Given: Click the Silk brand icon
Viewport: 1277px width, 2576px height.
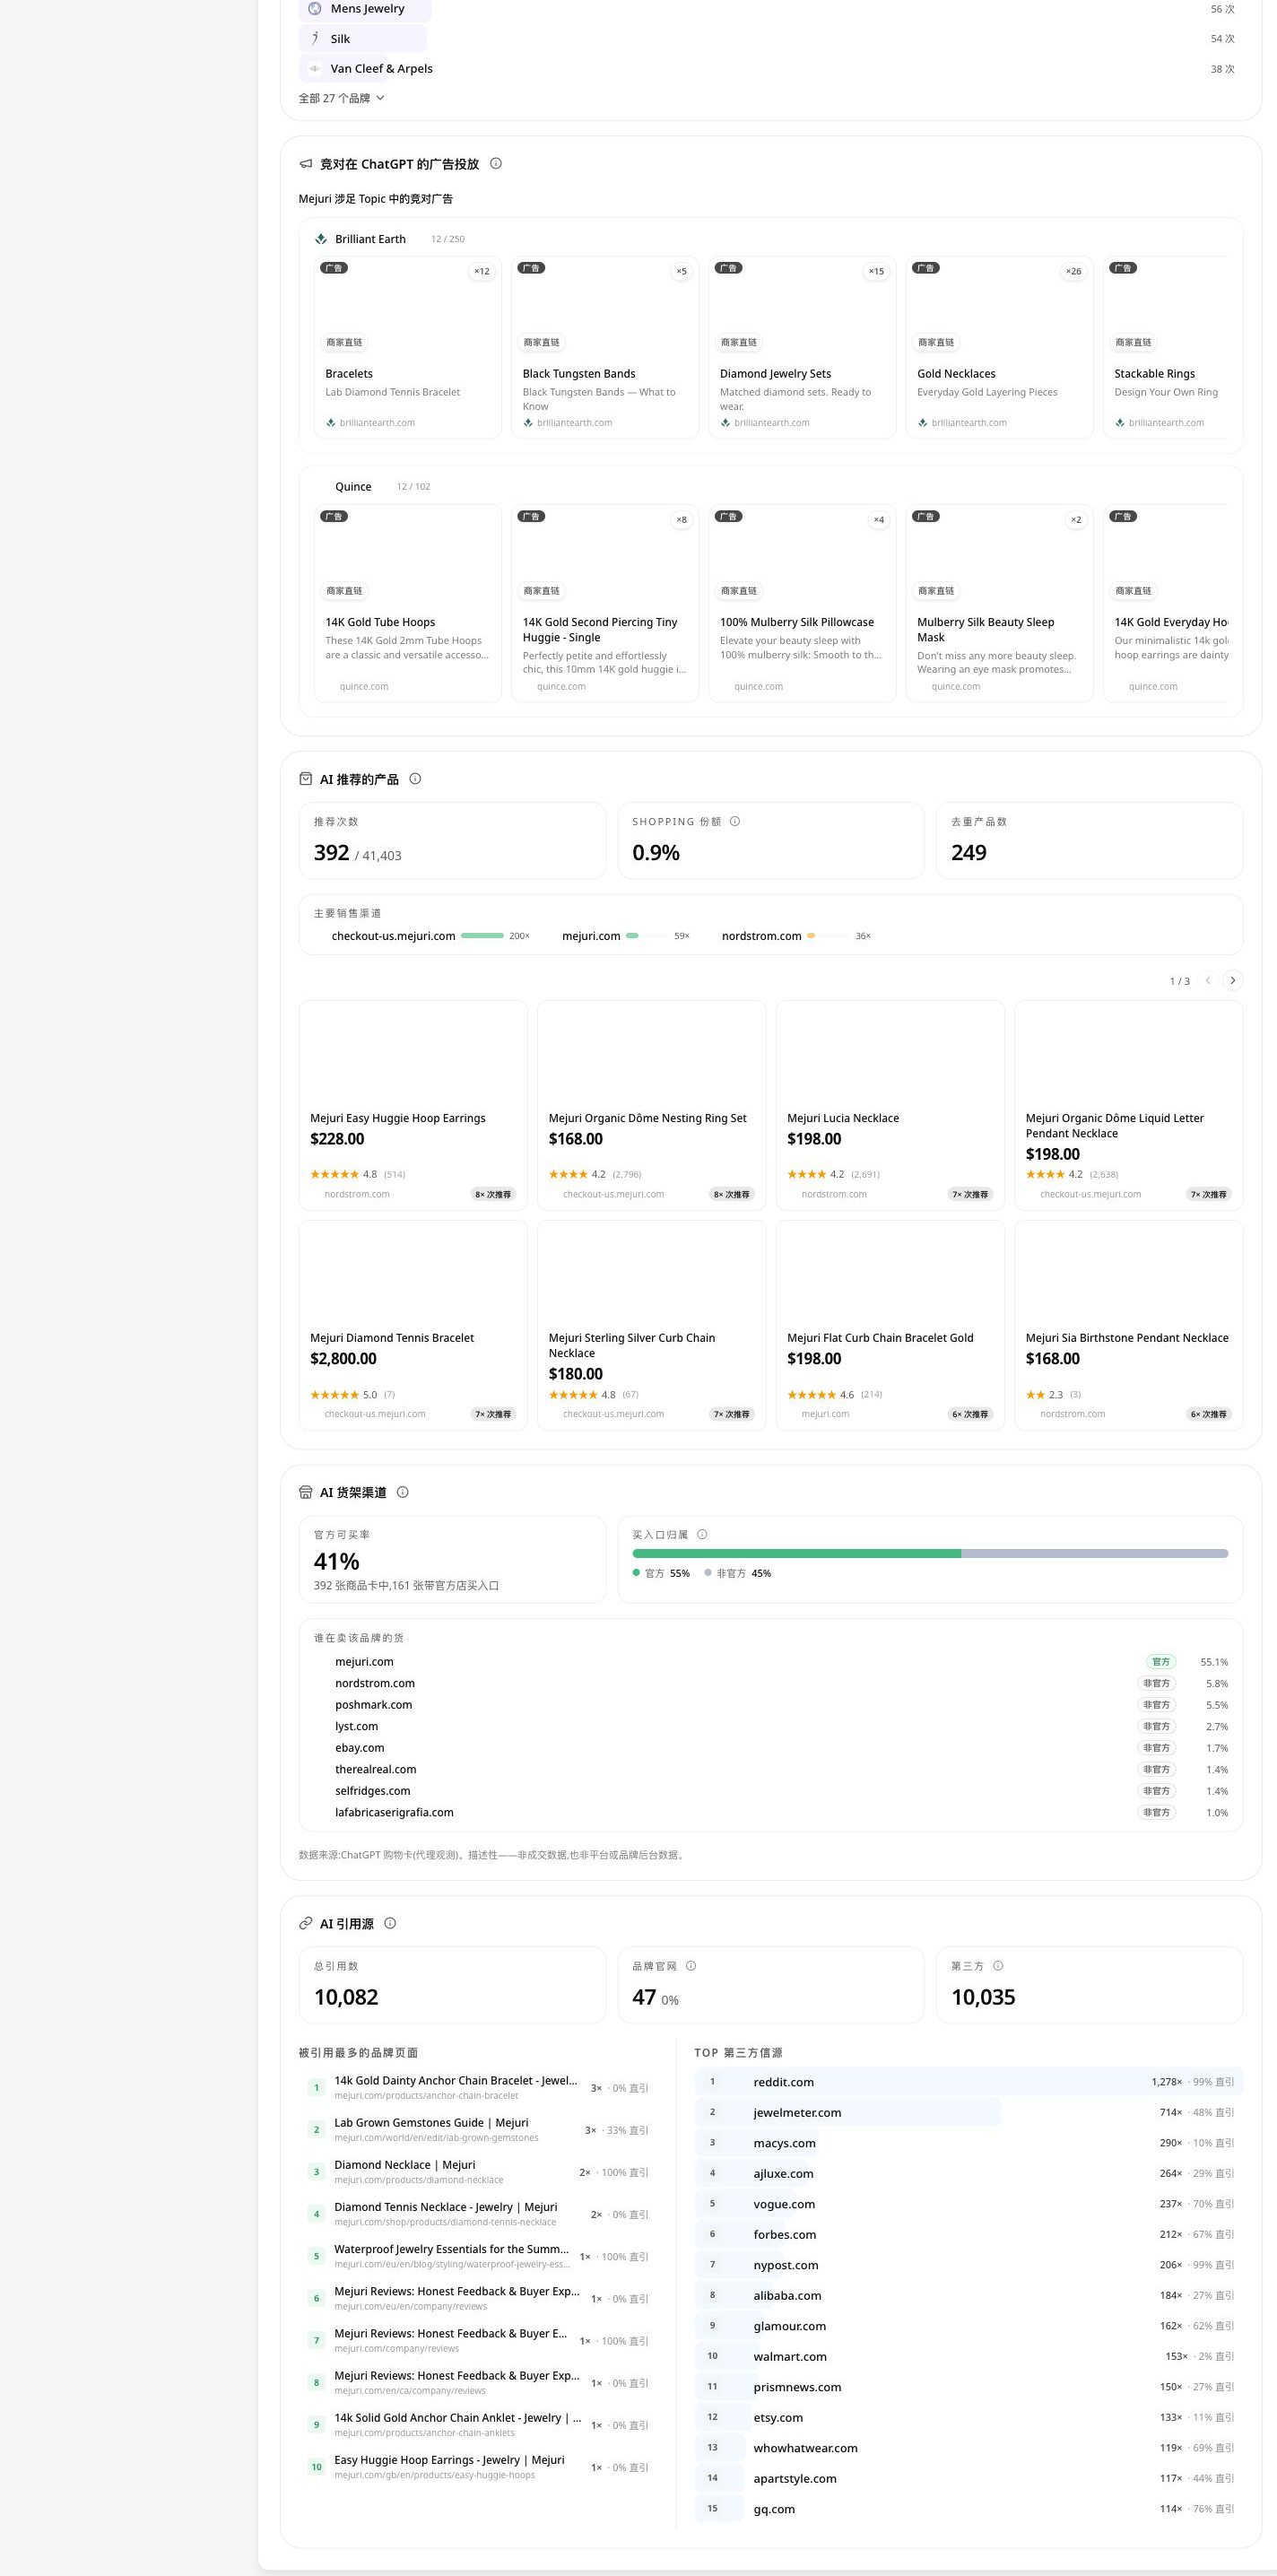Looking at the screenshot, I should [x=315, y=39].
